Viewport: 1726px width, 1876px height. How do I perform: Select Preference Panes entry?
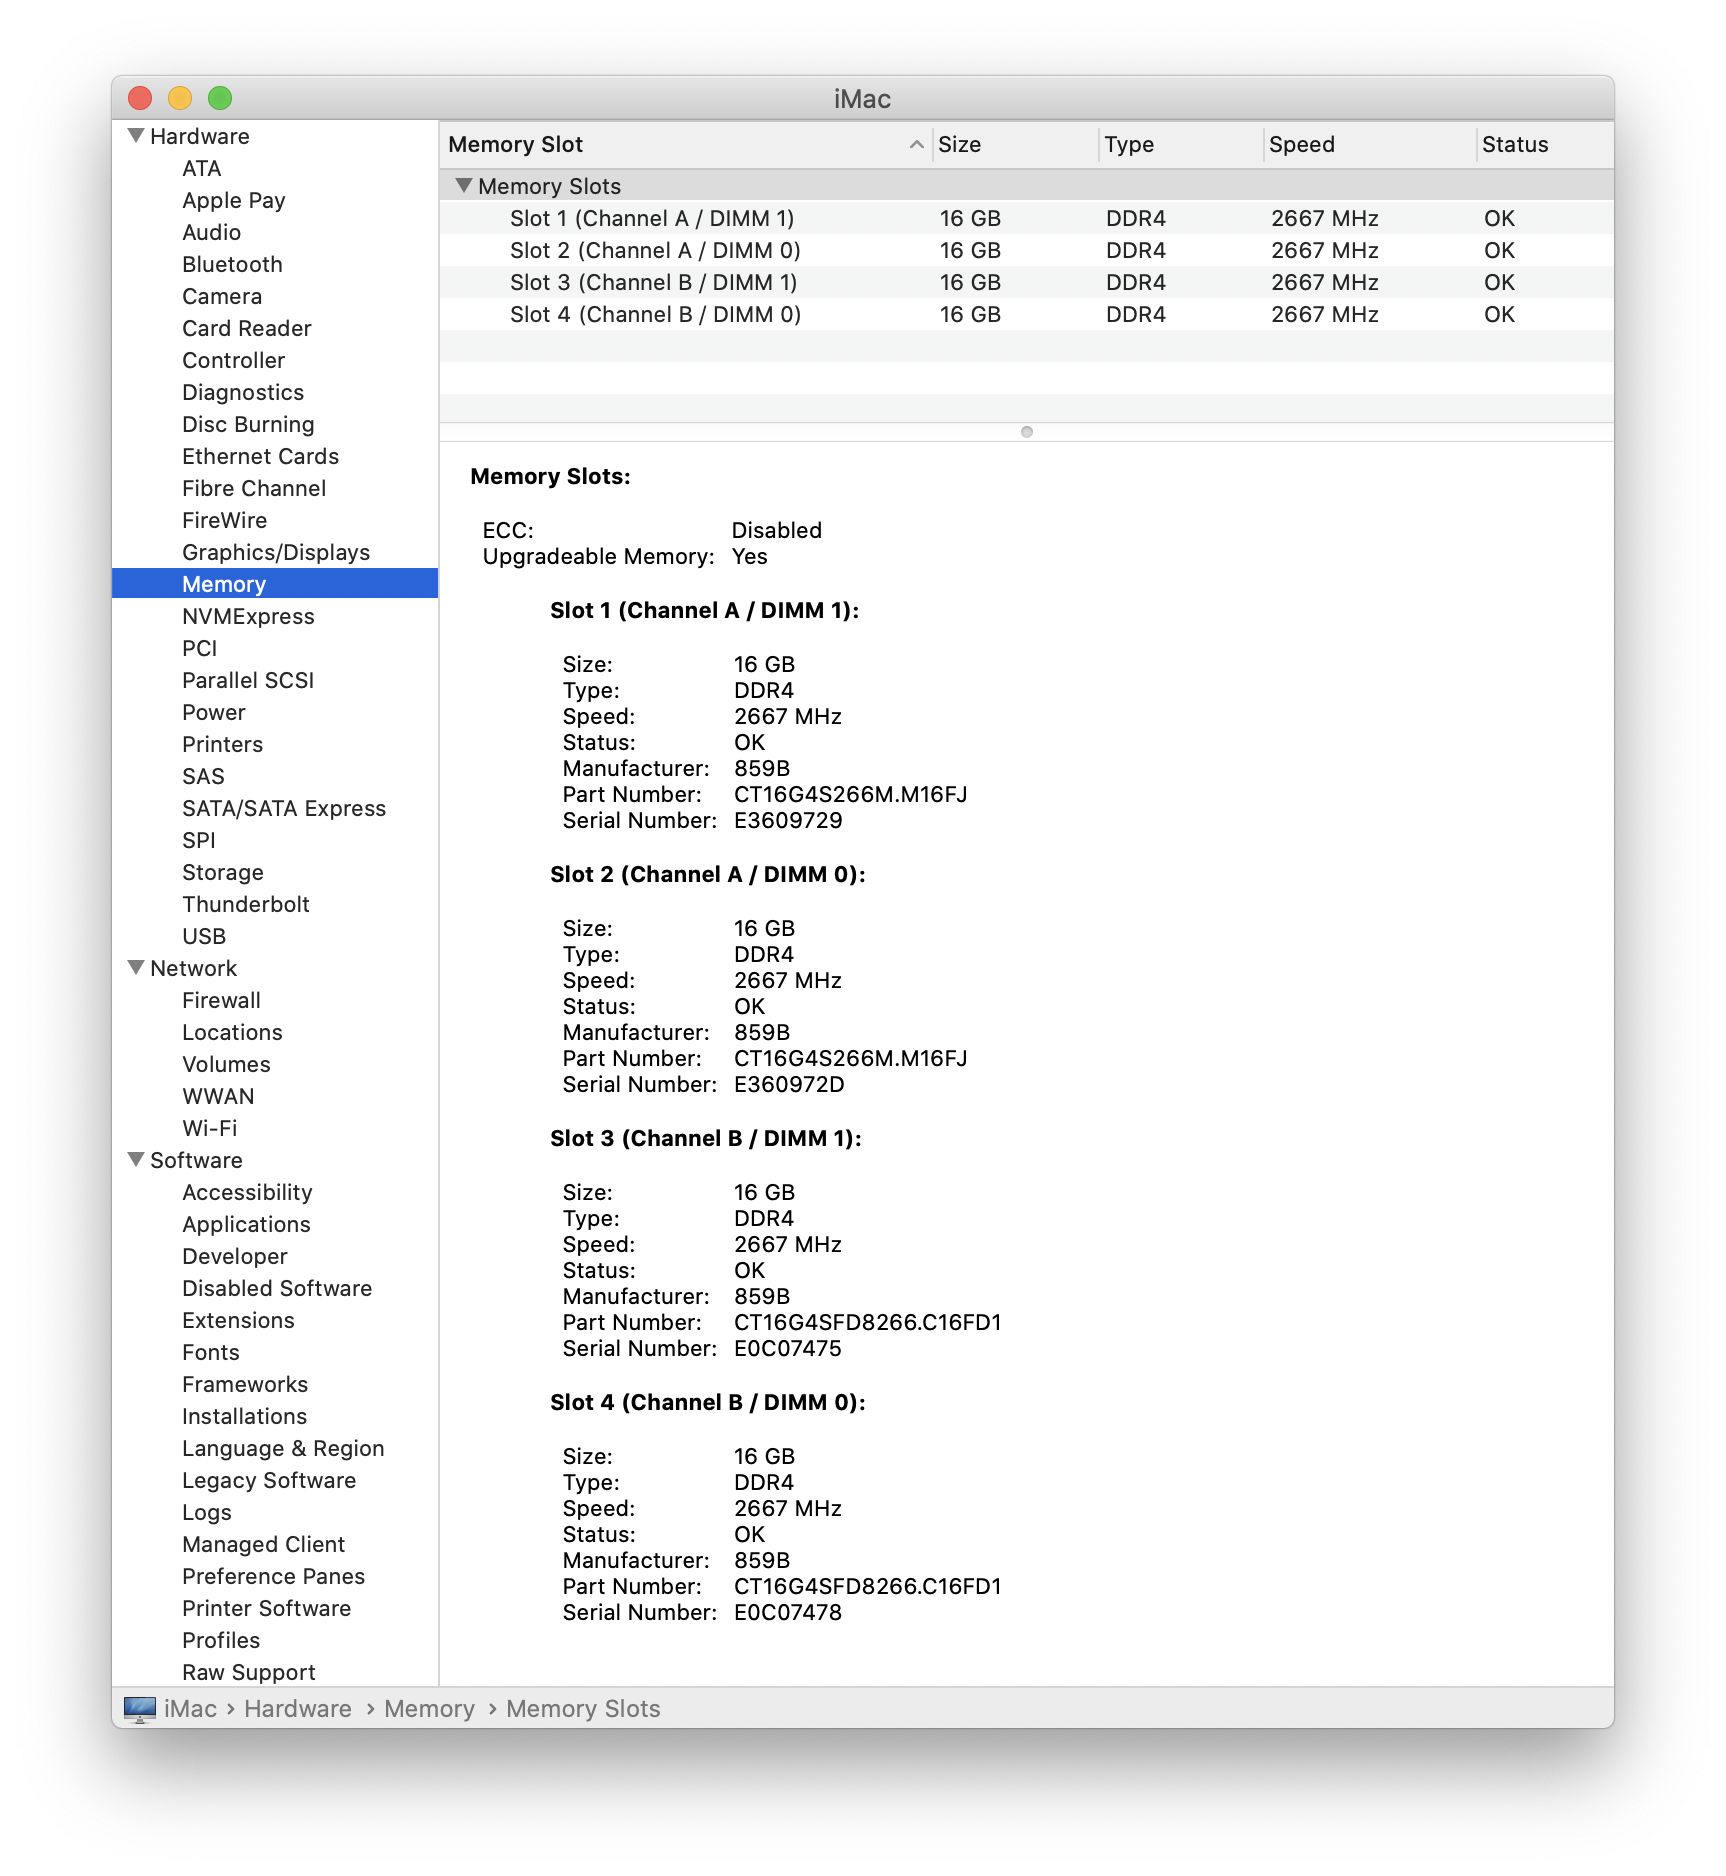274,1576
